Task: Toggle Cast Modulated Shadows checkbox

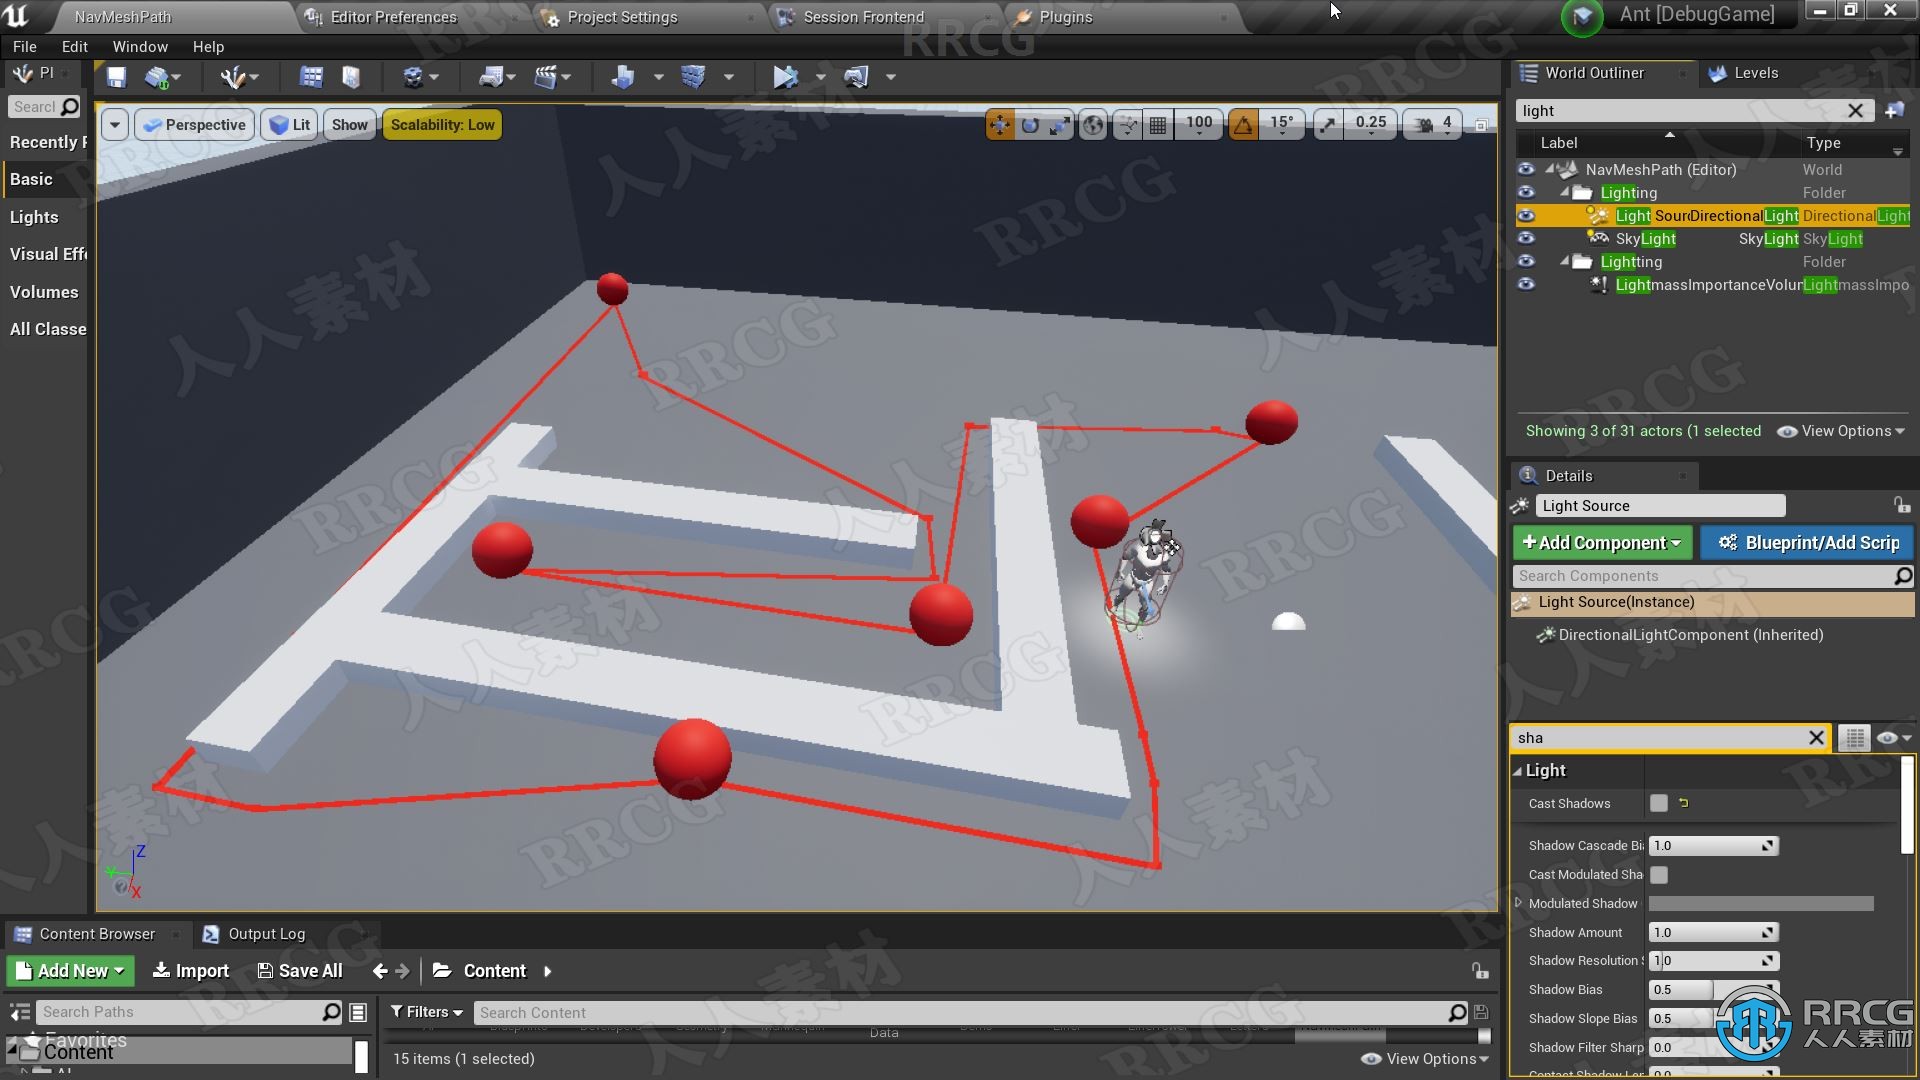Action: point(1659,874)
